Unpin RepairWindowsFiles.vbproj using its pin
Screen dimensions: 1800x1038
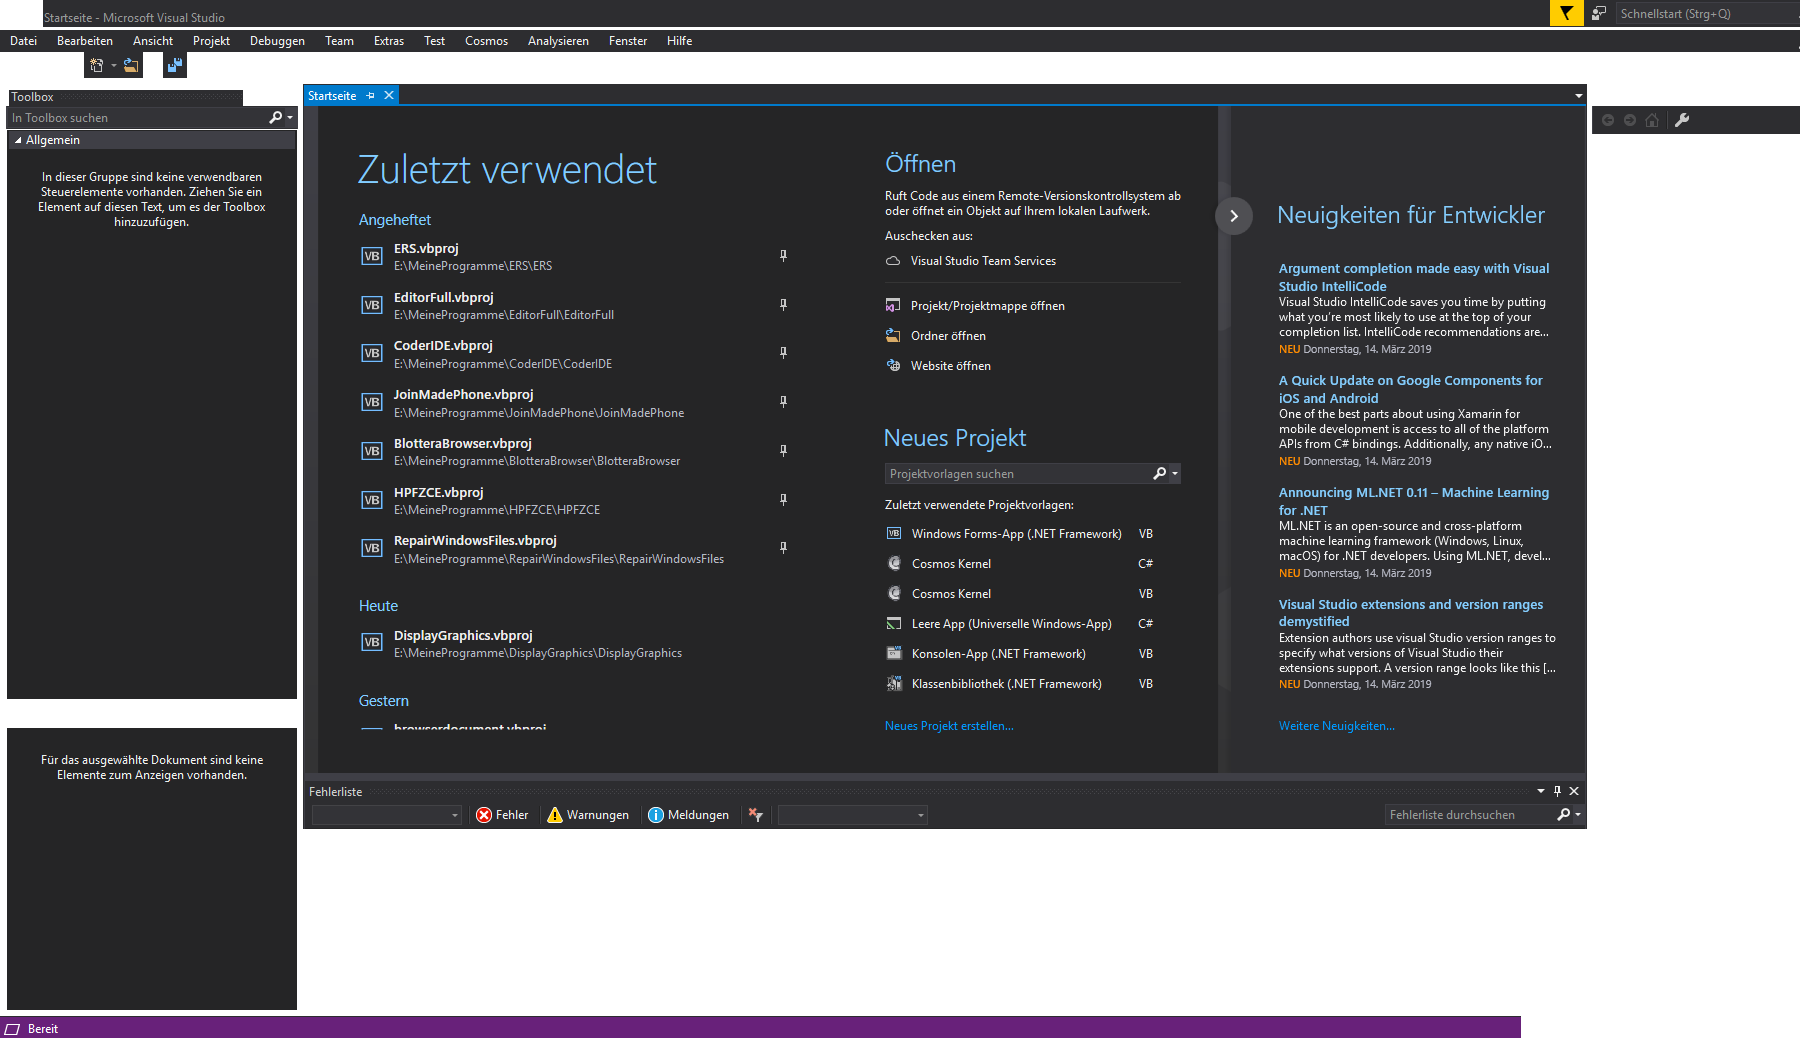point(783,548)
